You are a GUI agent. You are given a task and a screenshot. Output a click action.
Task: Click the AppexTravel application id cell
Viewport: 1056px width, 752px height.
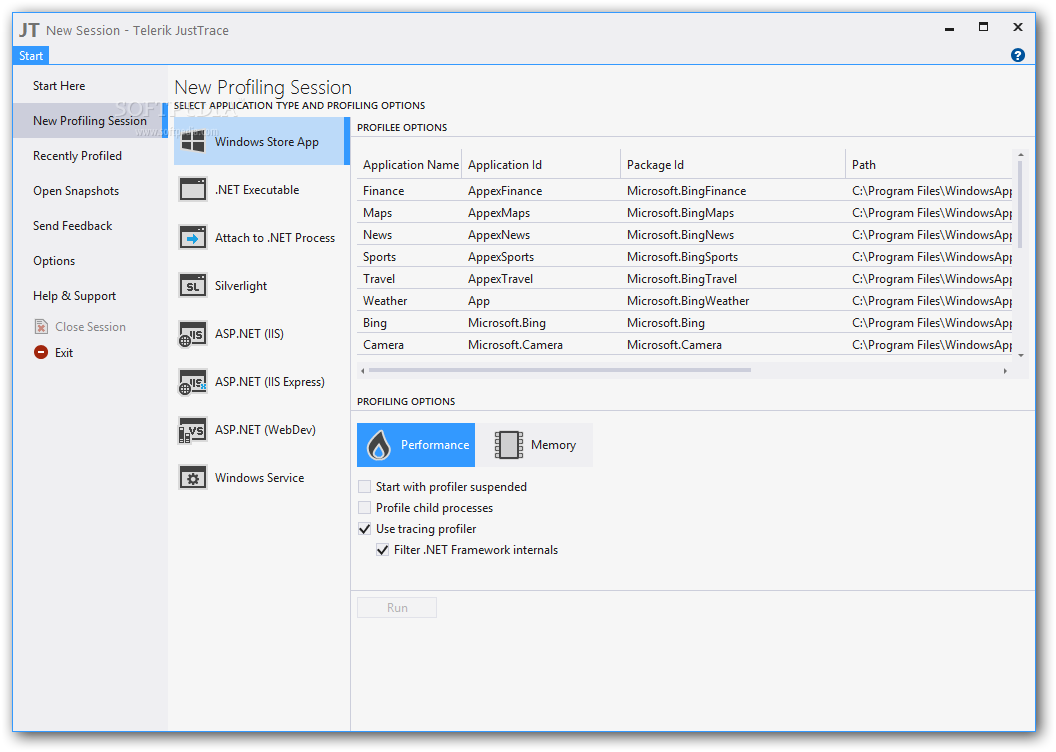click(500, 279)
